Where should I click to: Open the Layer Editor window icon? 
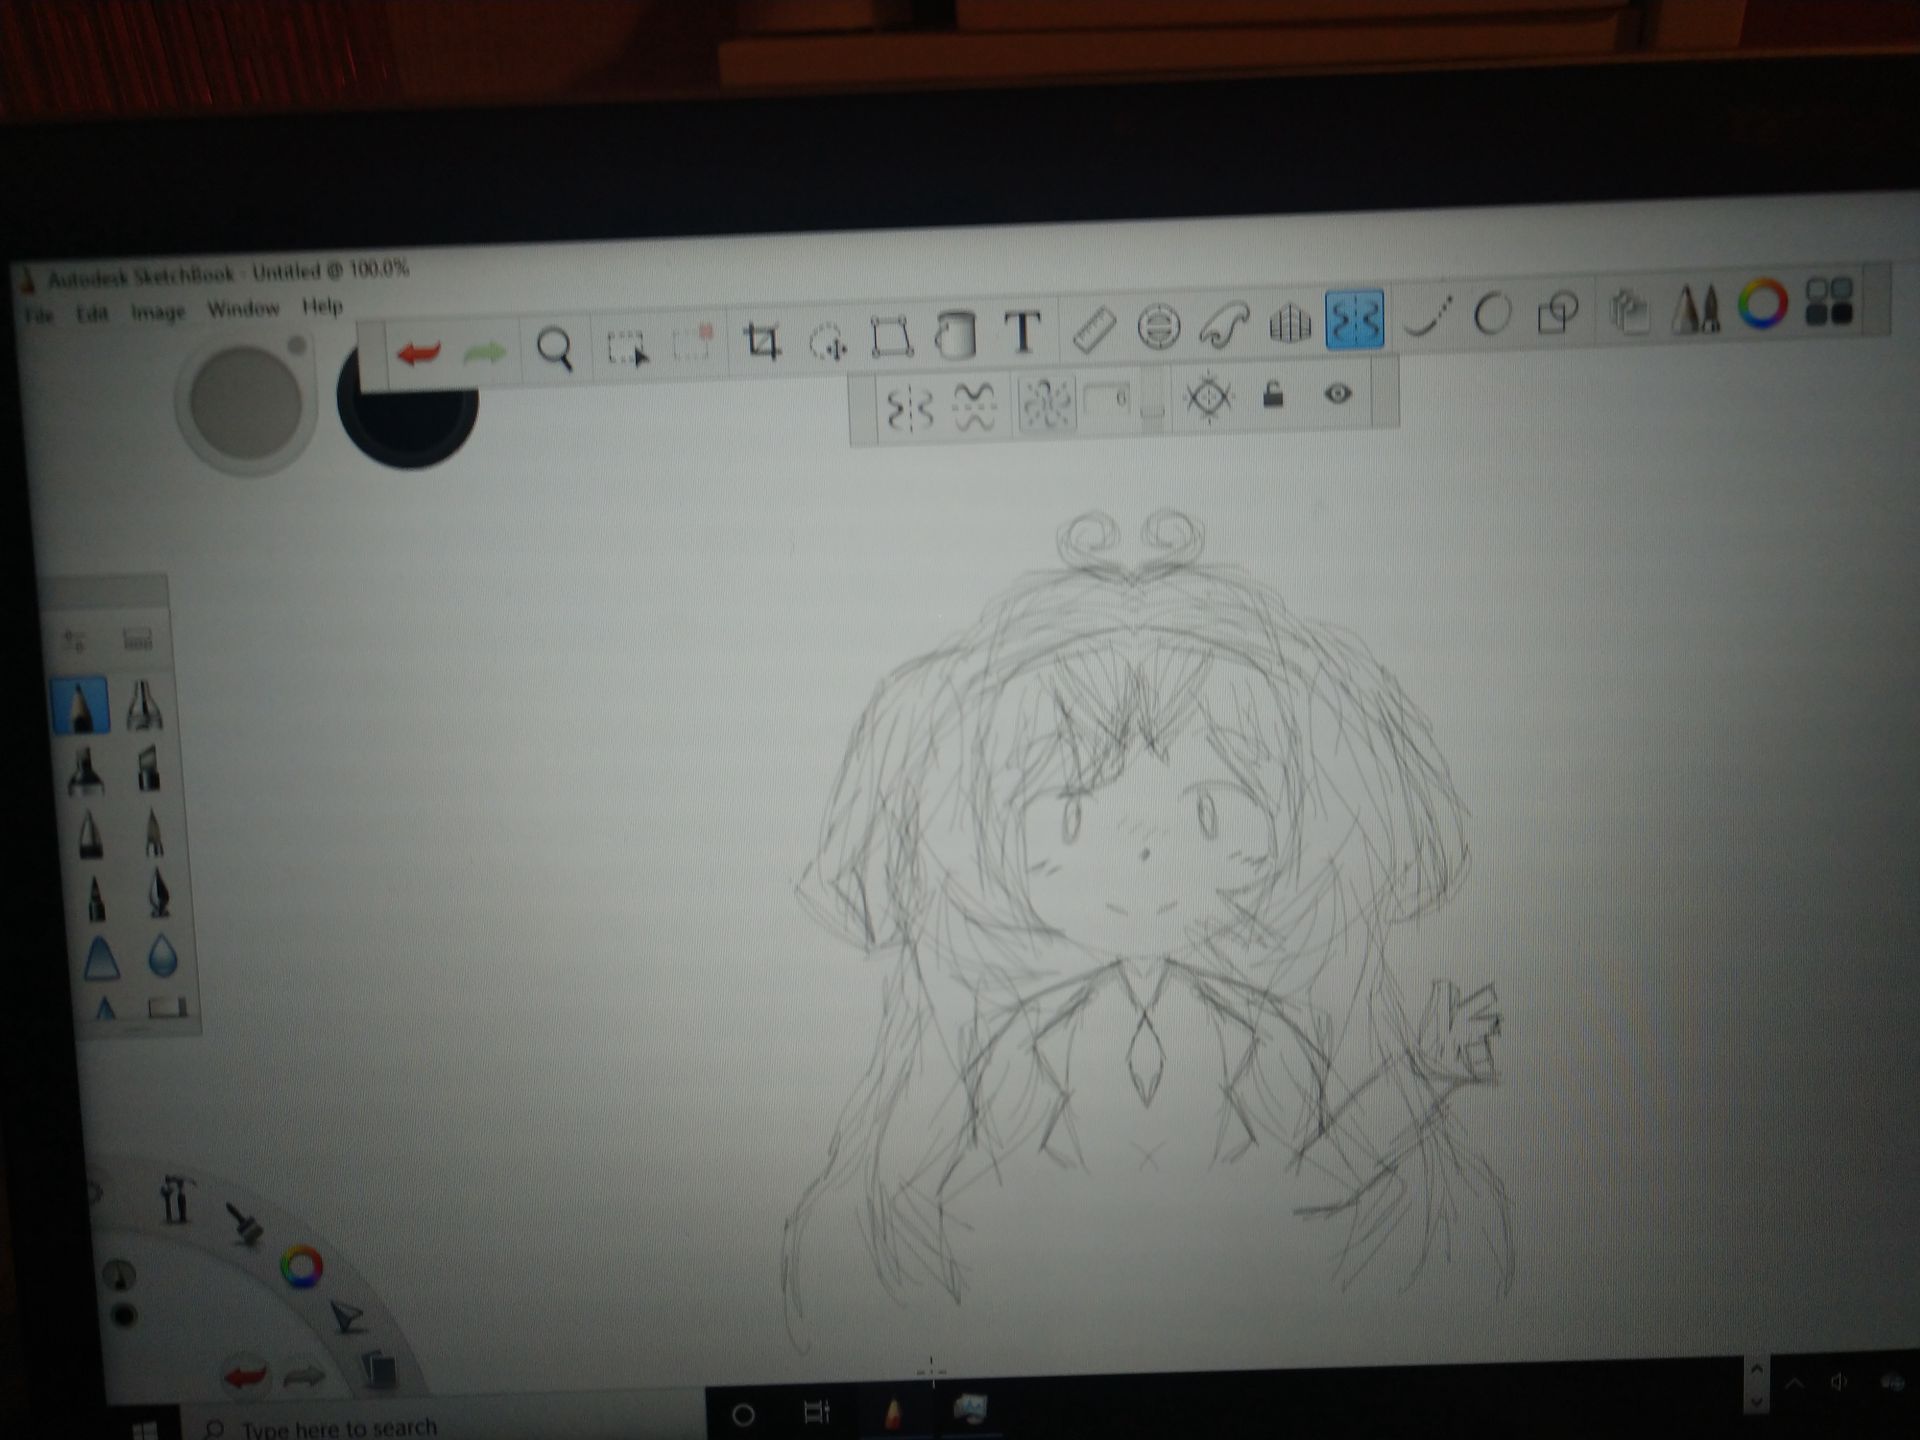coord(1629,311)
